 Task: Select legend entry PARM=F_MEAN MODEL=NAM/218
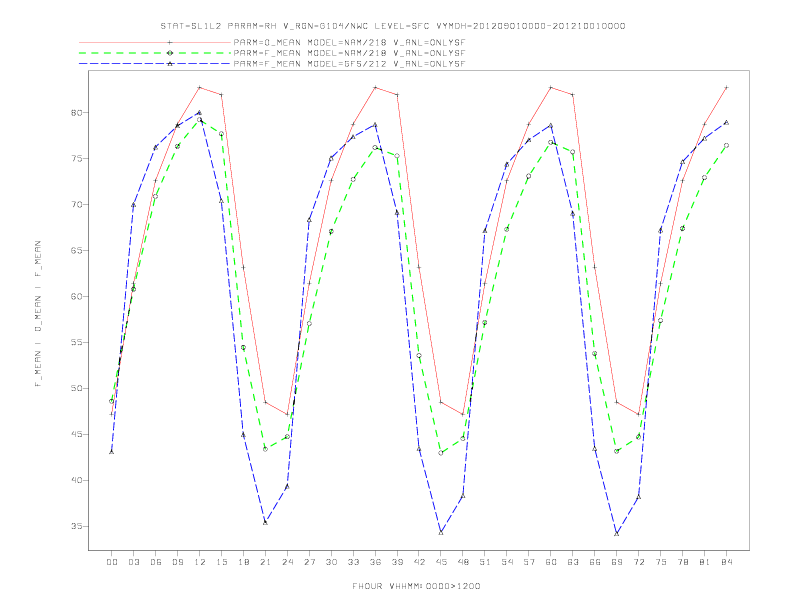point(349,53)
